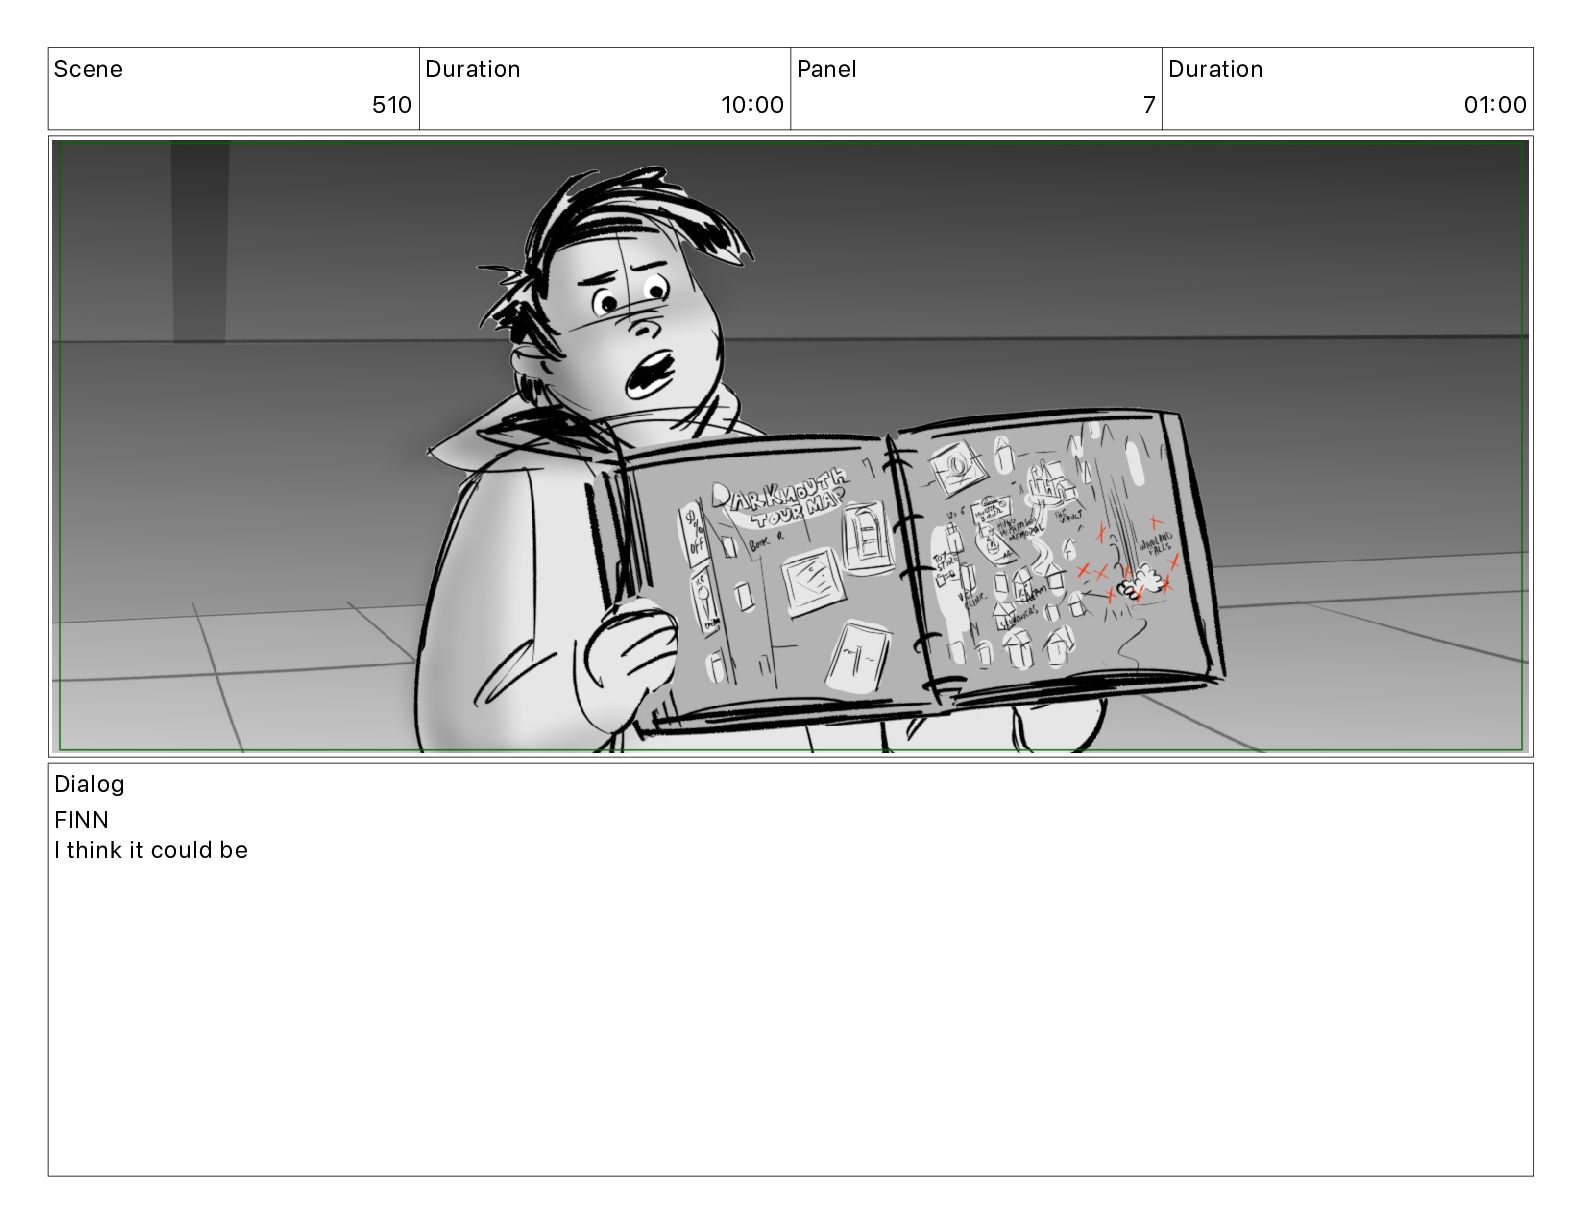The width and height of the screenshot is (1584, 1224).
Task: Click the Scene header label
Action: 88,69
